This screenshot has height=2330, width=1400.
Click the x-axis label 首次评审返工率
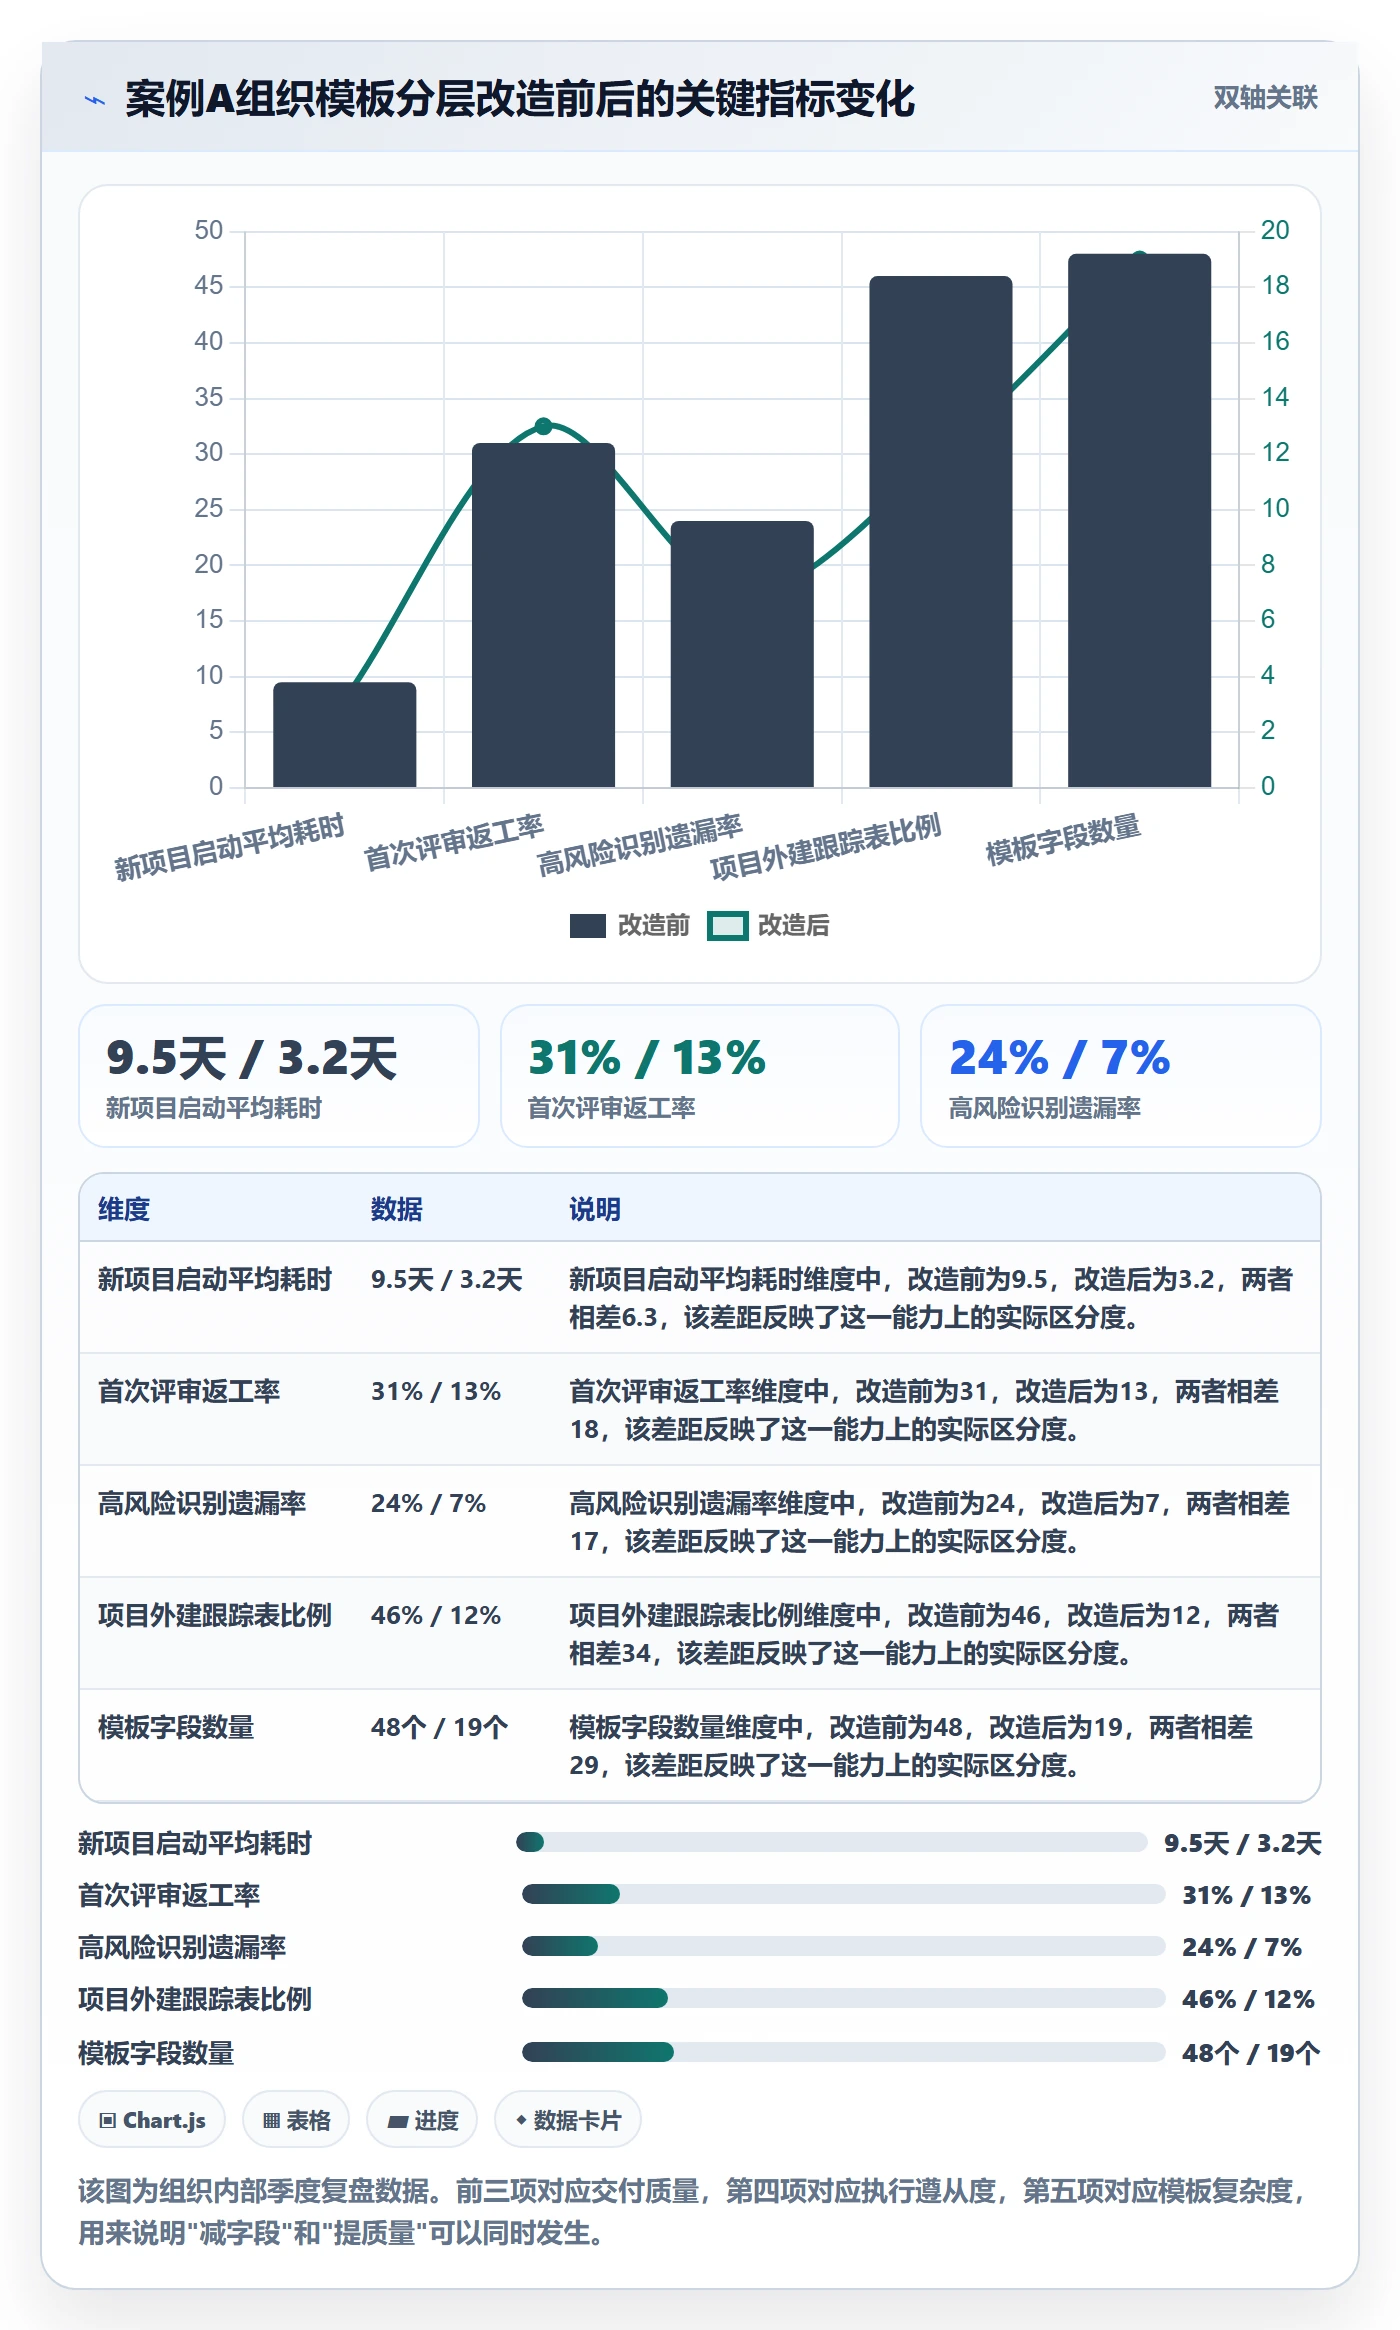(453, 842)
